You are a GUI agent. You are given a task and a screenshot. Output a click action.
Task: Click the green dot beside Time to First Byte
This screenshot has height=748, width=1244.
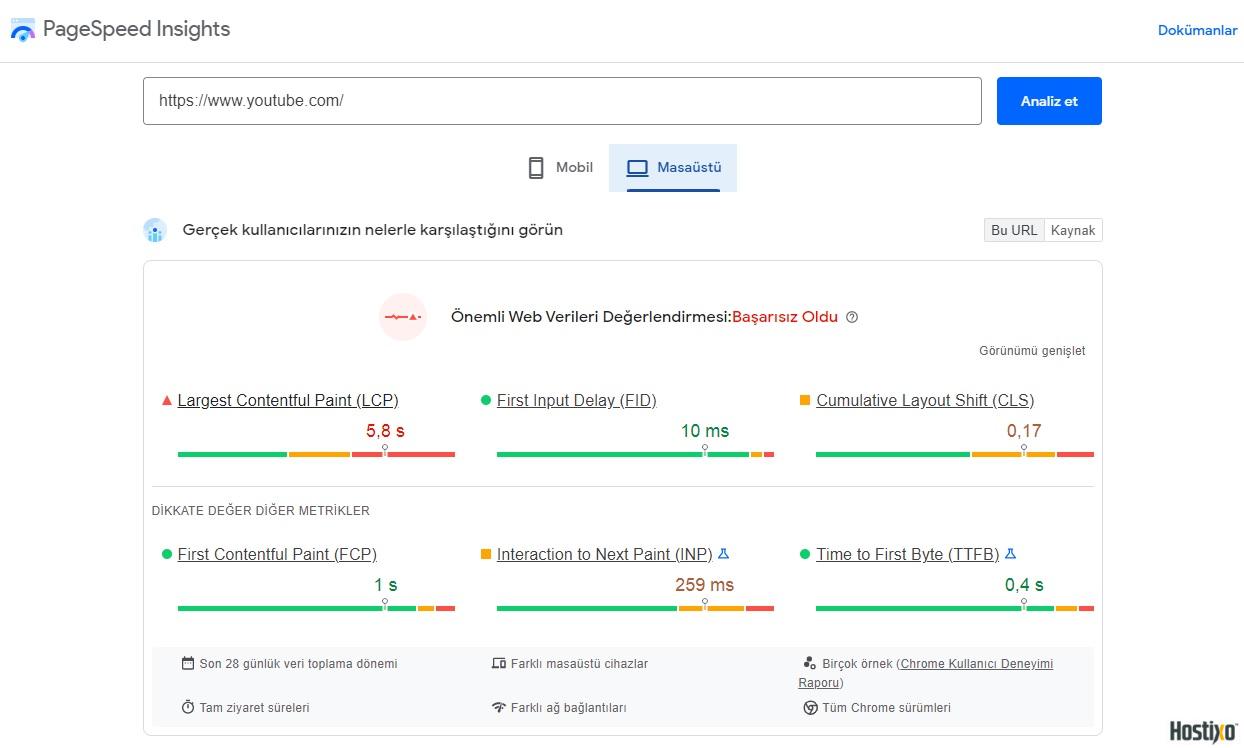(x=805, y=554)
